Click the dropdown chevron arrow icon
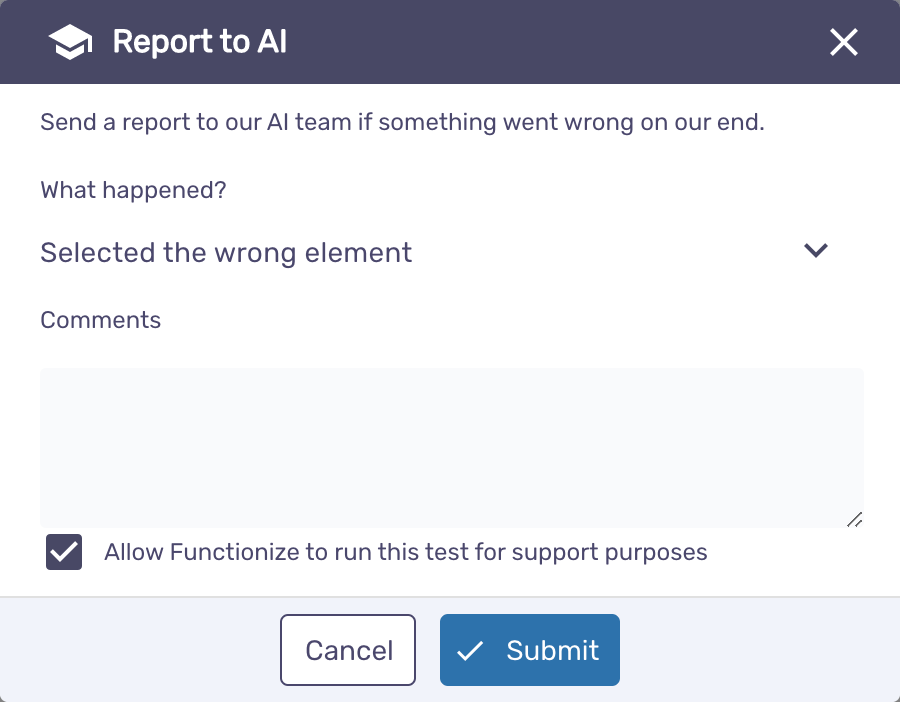900x702 pixels. coord(816,250)
